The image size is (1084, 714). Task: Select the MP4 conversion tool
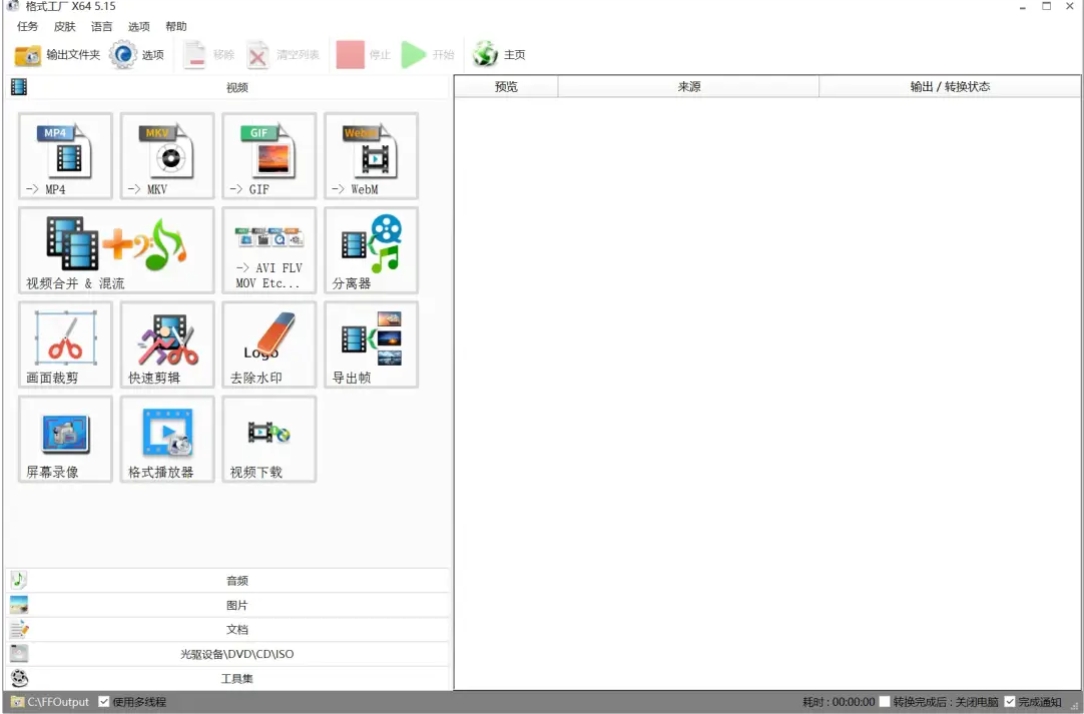64,156
